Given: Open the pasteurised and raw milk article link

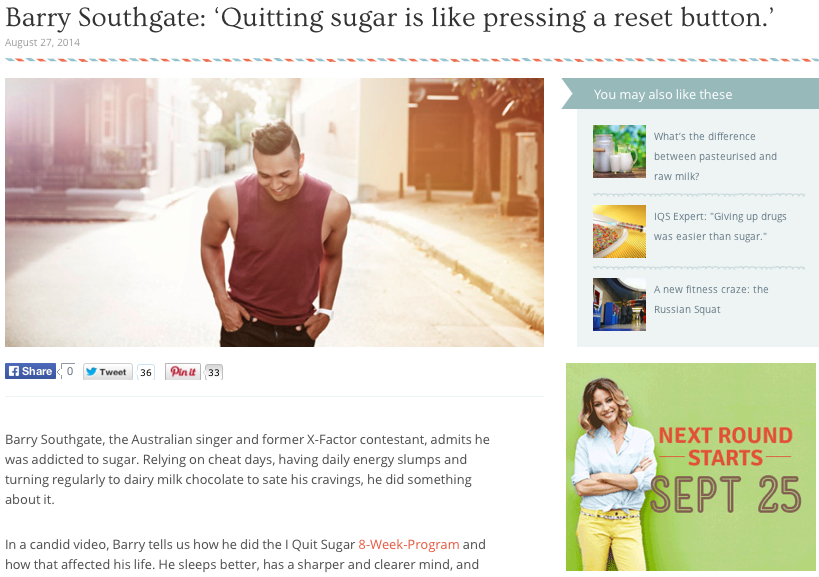Looking at the screenshot, I should 715,156.
